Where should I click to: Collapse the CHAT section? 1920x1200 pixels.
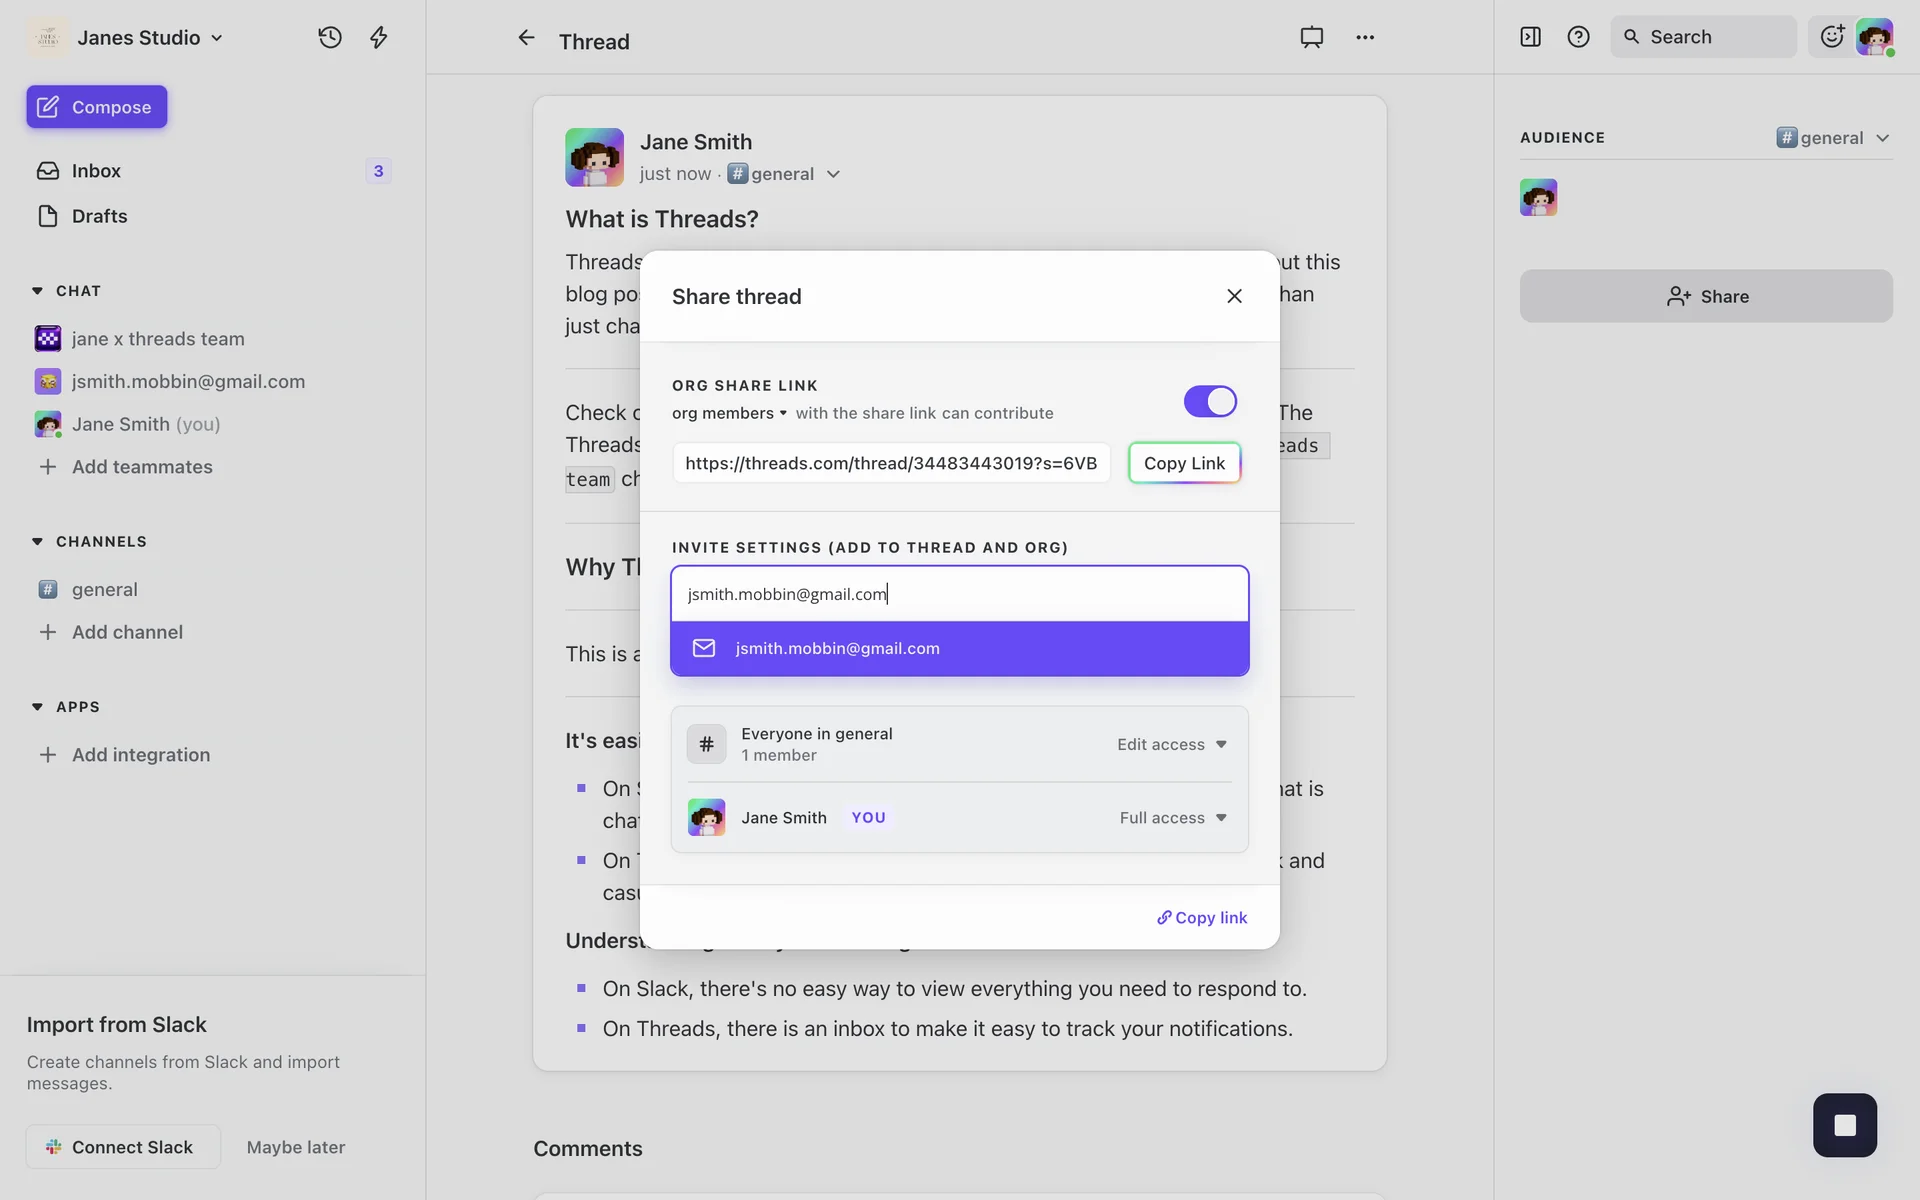pos(38,291)
